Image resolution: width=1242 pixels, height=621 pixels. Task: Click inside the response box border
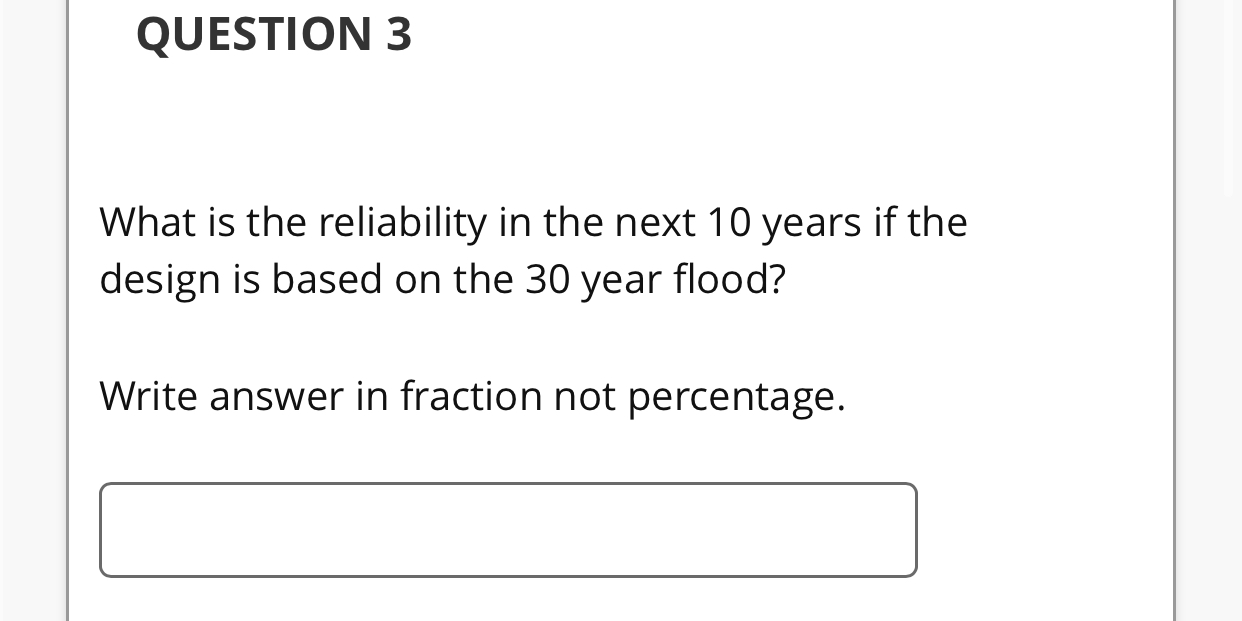(508, 529)
